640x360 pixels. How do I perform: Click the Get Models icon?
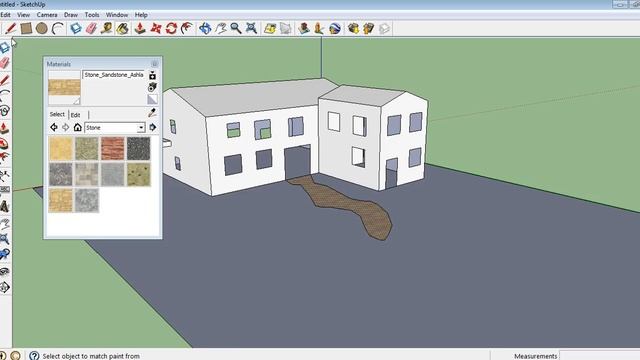coord(353,29)
